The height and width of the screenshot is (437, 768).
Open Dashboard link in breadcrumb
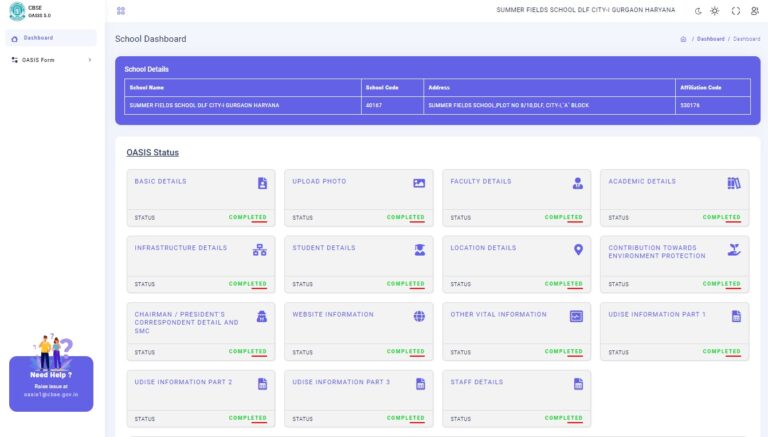point(710,39)
